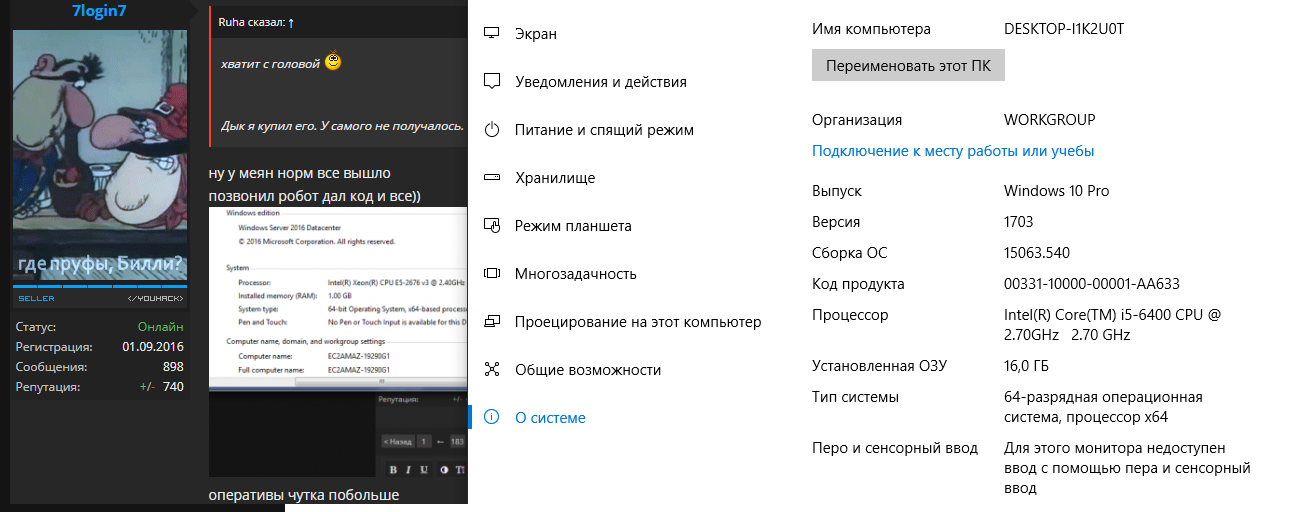The height and width of the screenshot is (512, 1312).
Task: Click Назад button in embedded pagination
Action: pos(397,441)
